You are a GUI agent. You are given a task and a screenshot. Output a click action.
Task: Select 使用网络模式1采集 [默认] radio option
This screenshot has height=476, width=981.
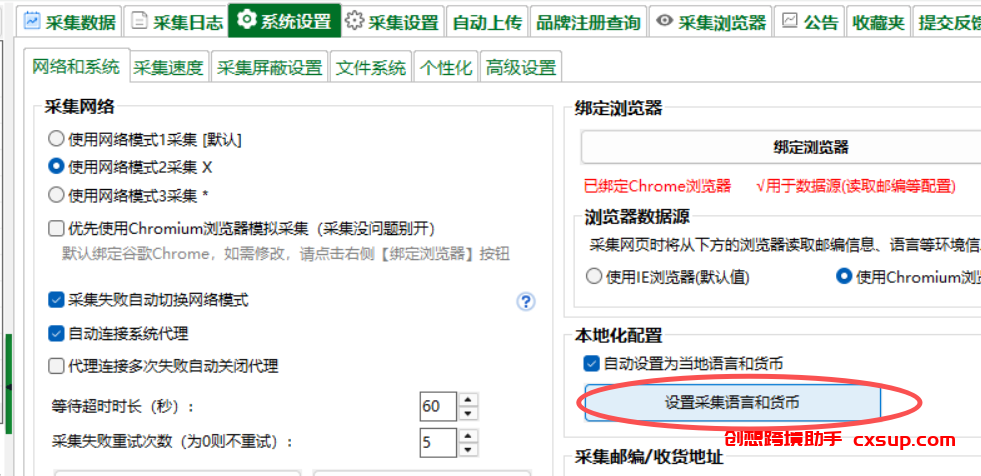point(57,139)
